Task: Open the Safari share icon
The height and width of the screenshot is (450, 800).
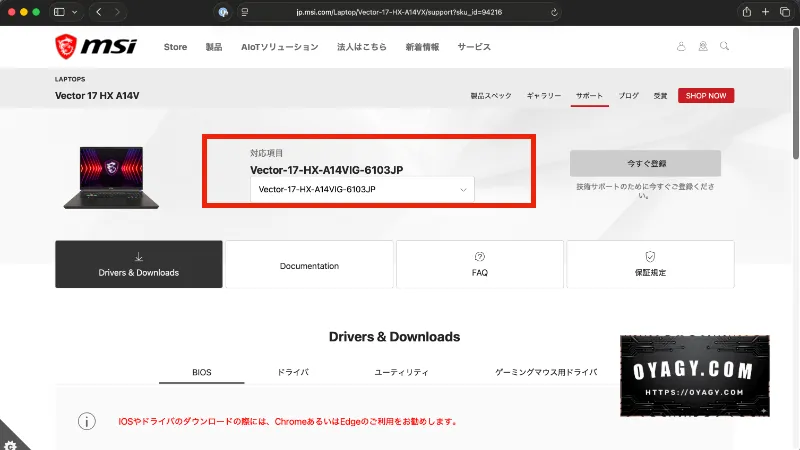Action: (746, 12)
